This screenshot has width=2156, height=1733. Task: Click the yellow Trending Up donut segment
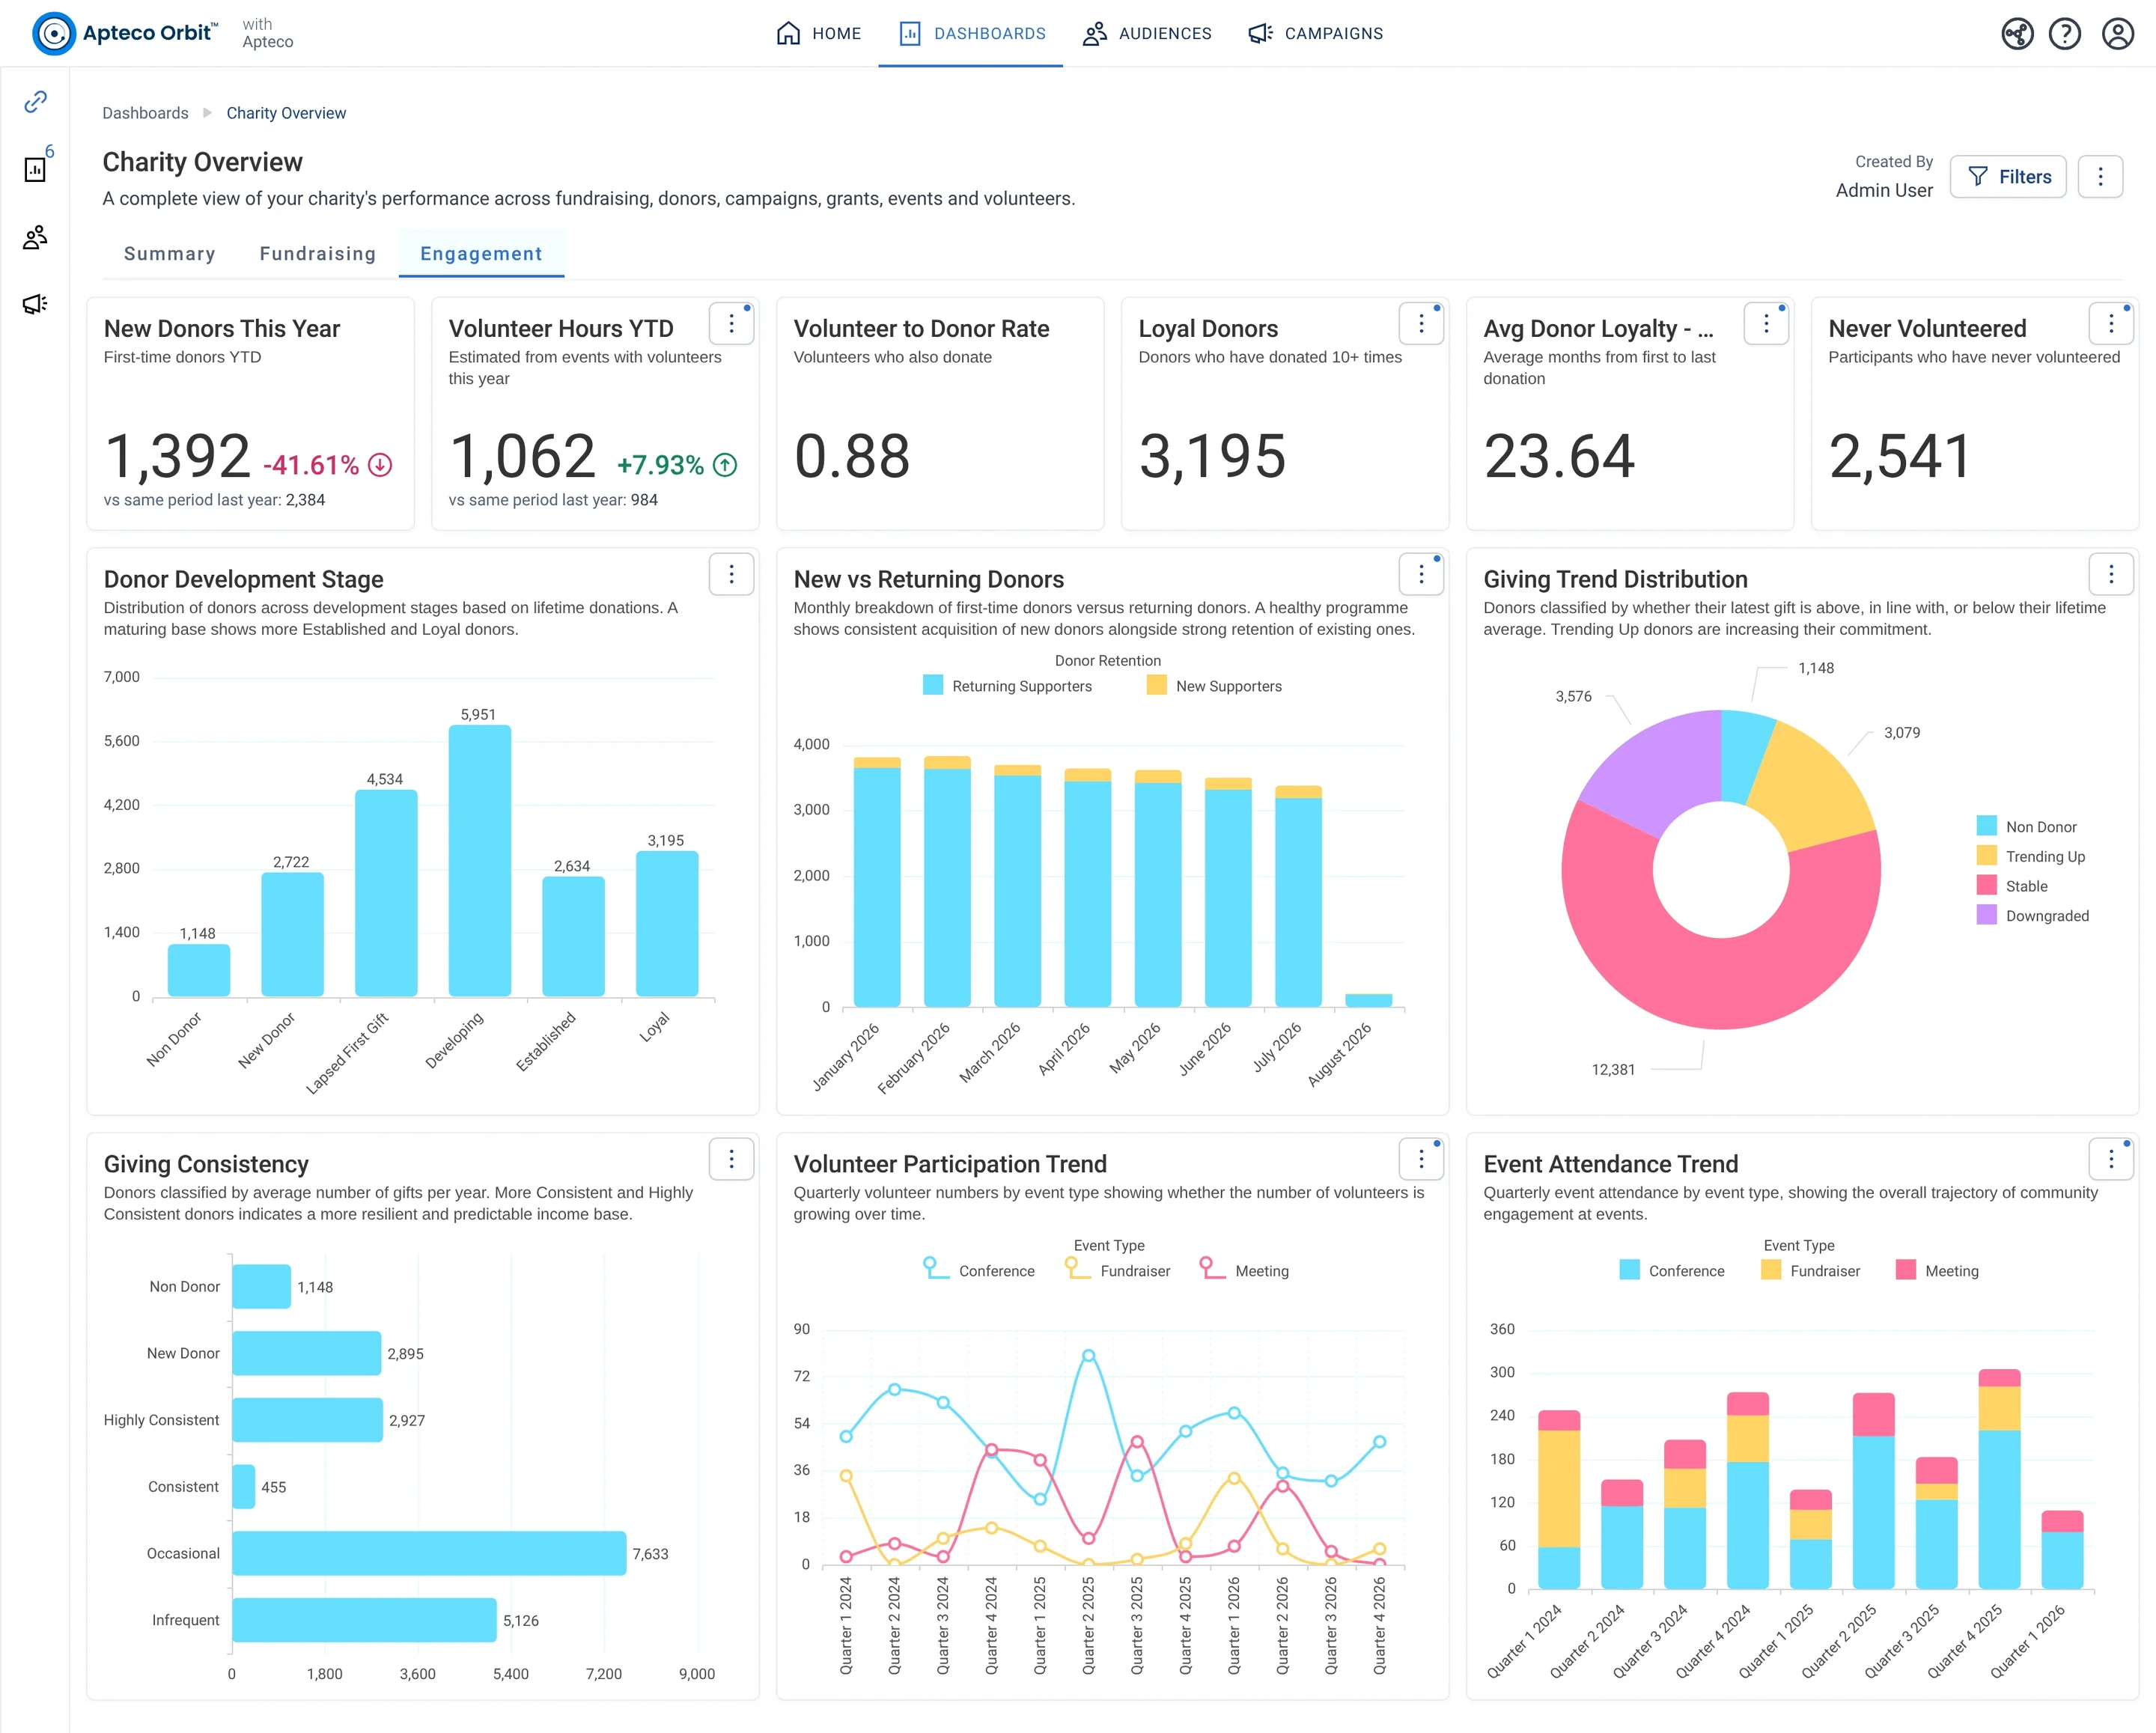tap(1812, 786)
